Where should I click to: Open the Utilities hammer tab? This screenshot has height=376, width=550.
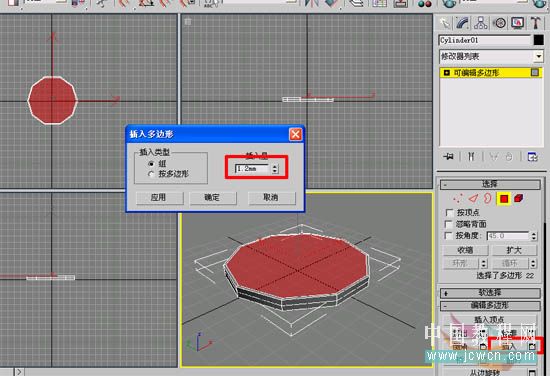pyautogui.click(x=536, y=23)
